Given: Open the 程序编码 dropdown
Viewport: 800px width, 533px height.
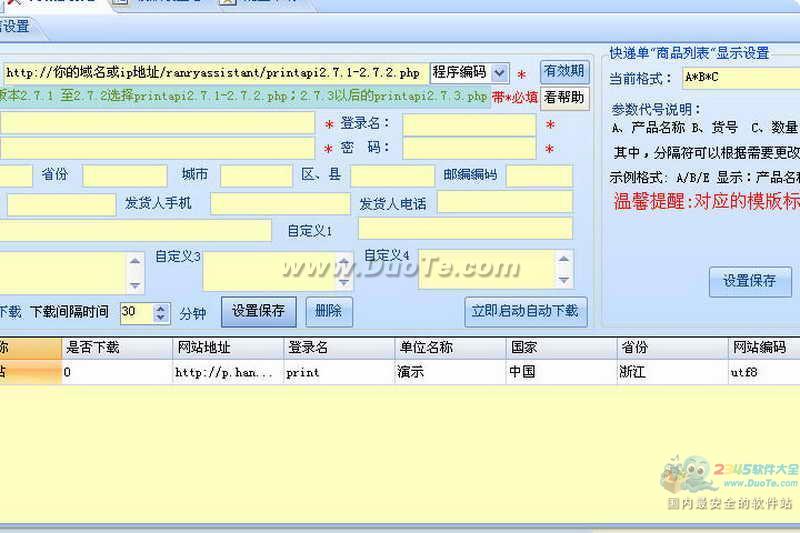Looking at the screenshot, I should coord(499,73).
